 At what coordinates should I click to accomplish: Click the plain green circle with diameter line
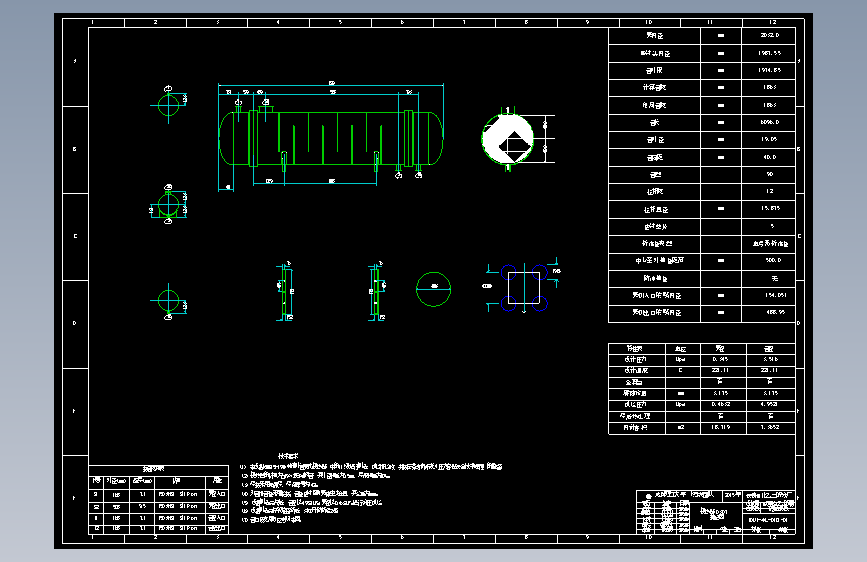coord(434,289)
